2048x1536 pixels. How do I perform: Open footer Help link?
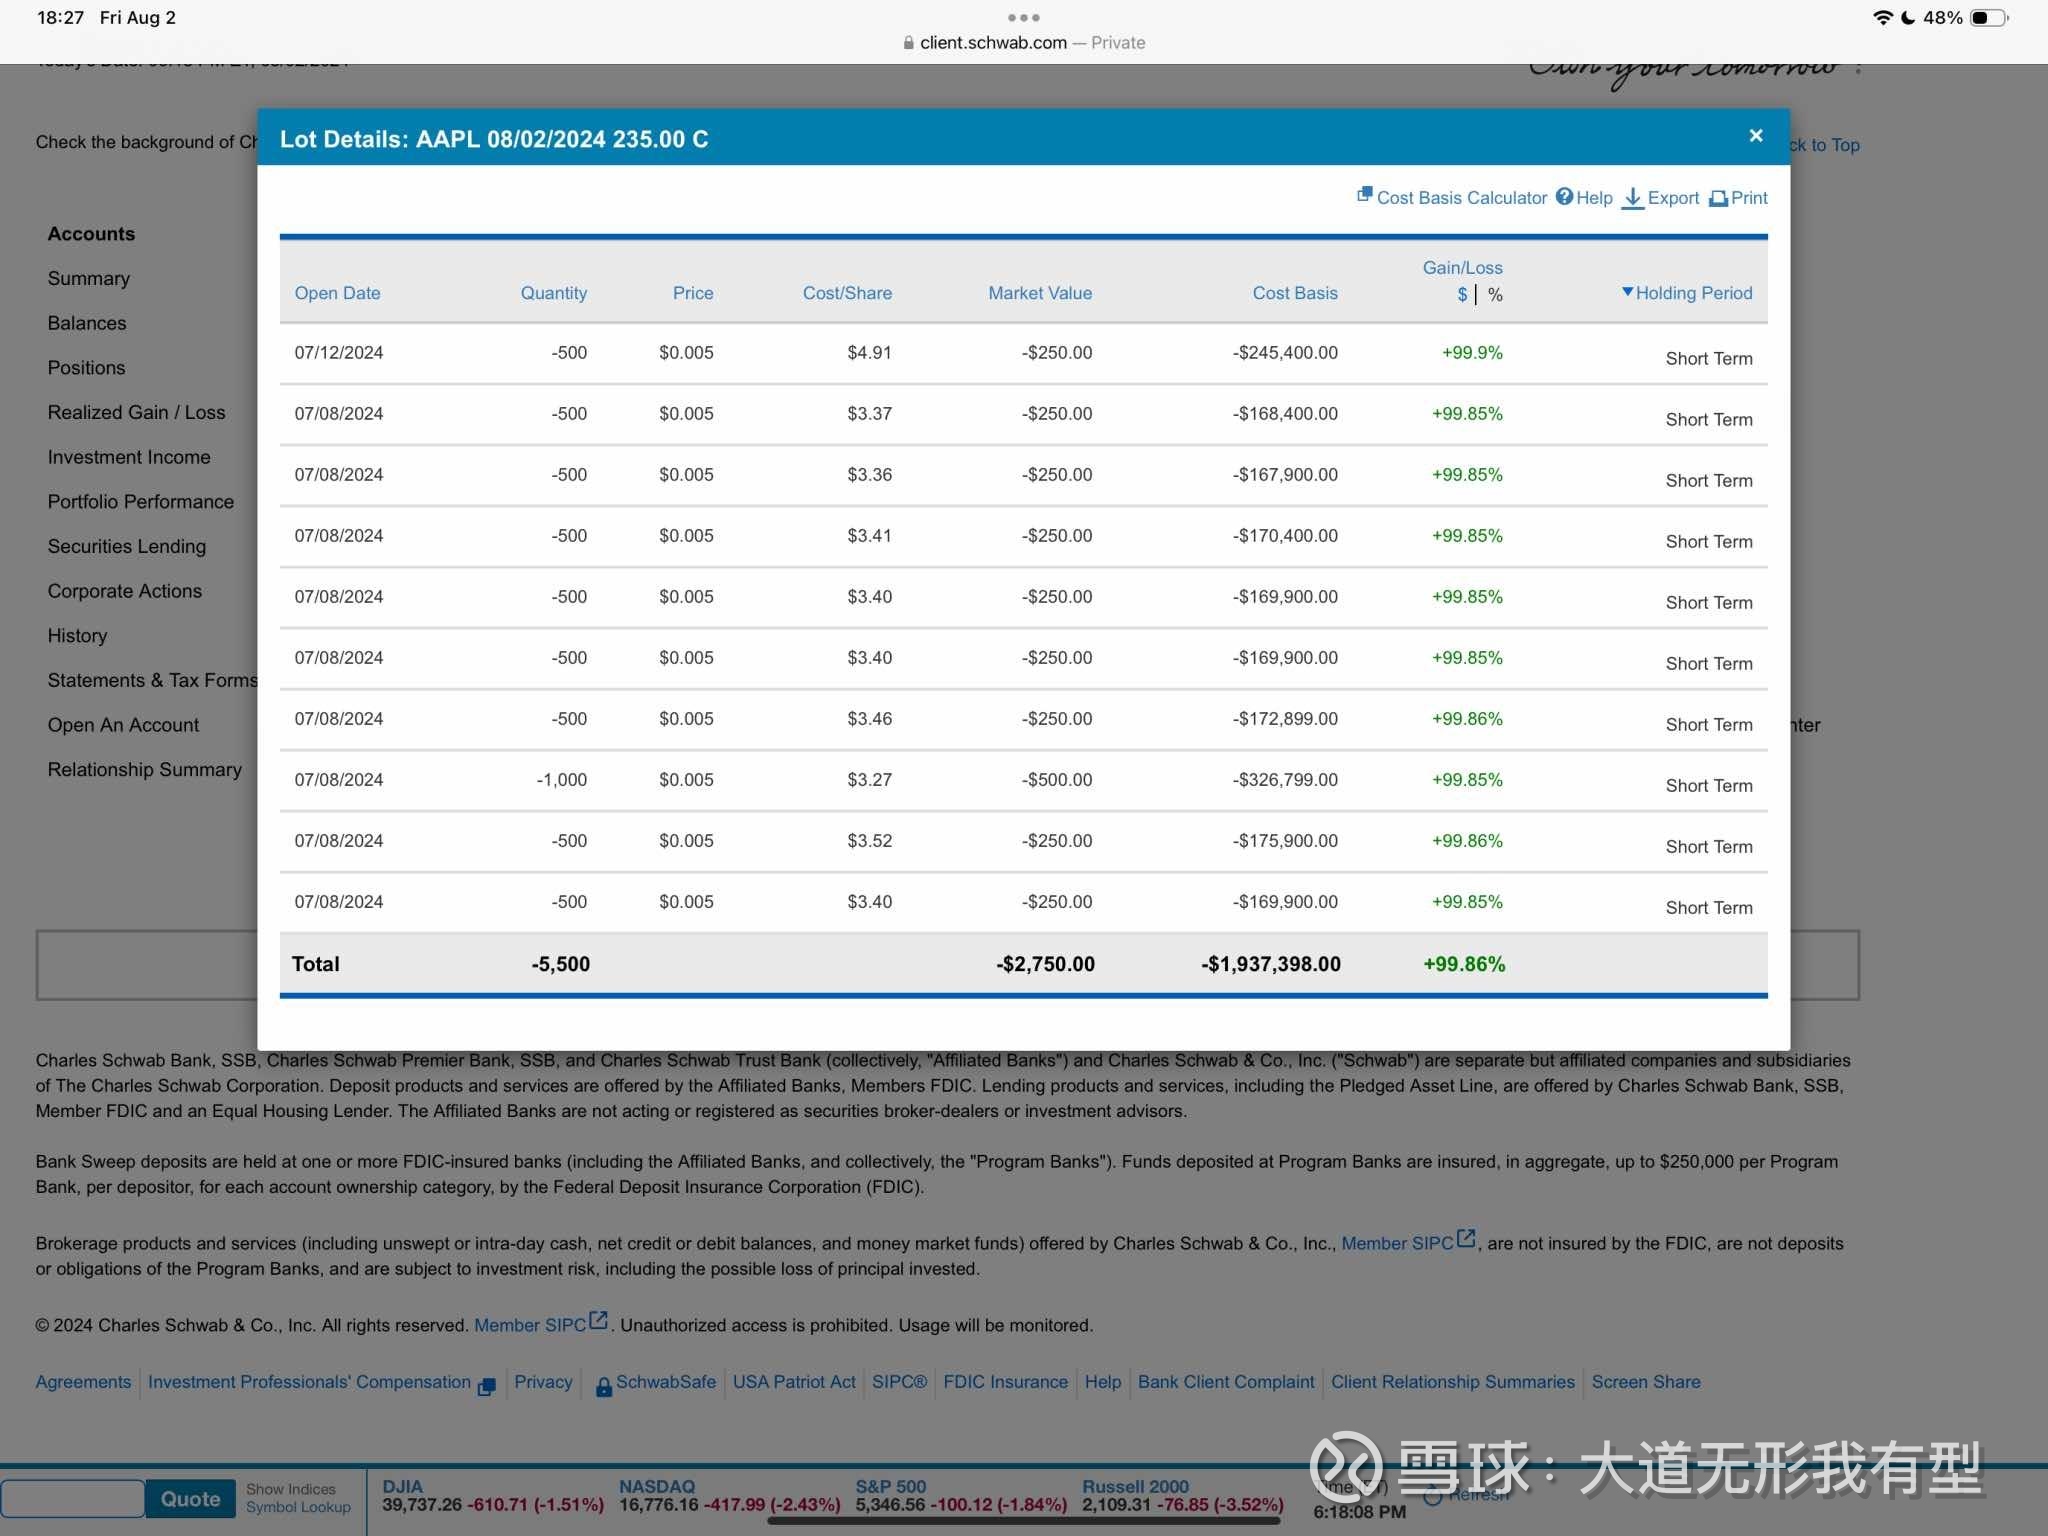1103,1382
